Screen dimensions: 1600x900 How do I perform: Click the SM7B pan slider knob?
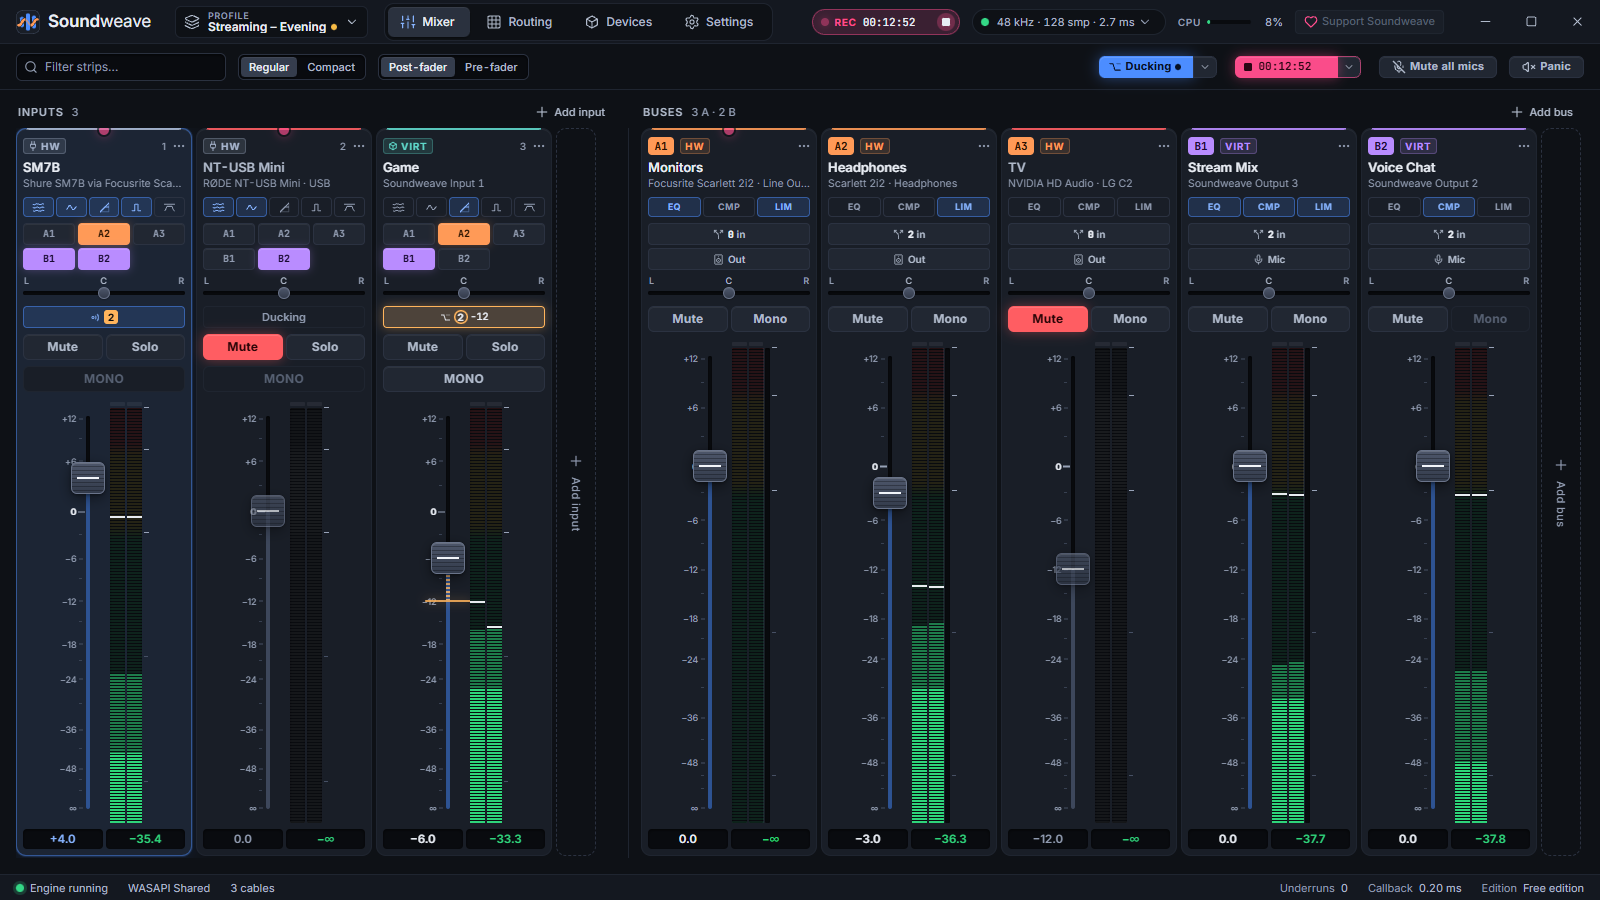pyautogui.click(x=104, y=293)
